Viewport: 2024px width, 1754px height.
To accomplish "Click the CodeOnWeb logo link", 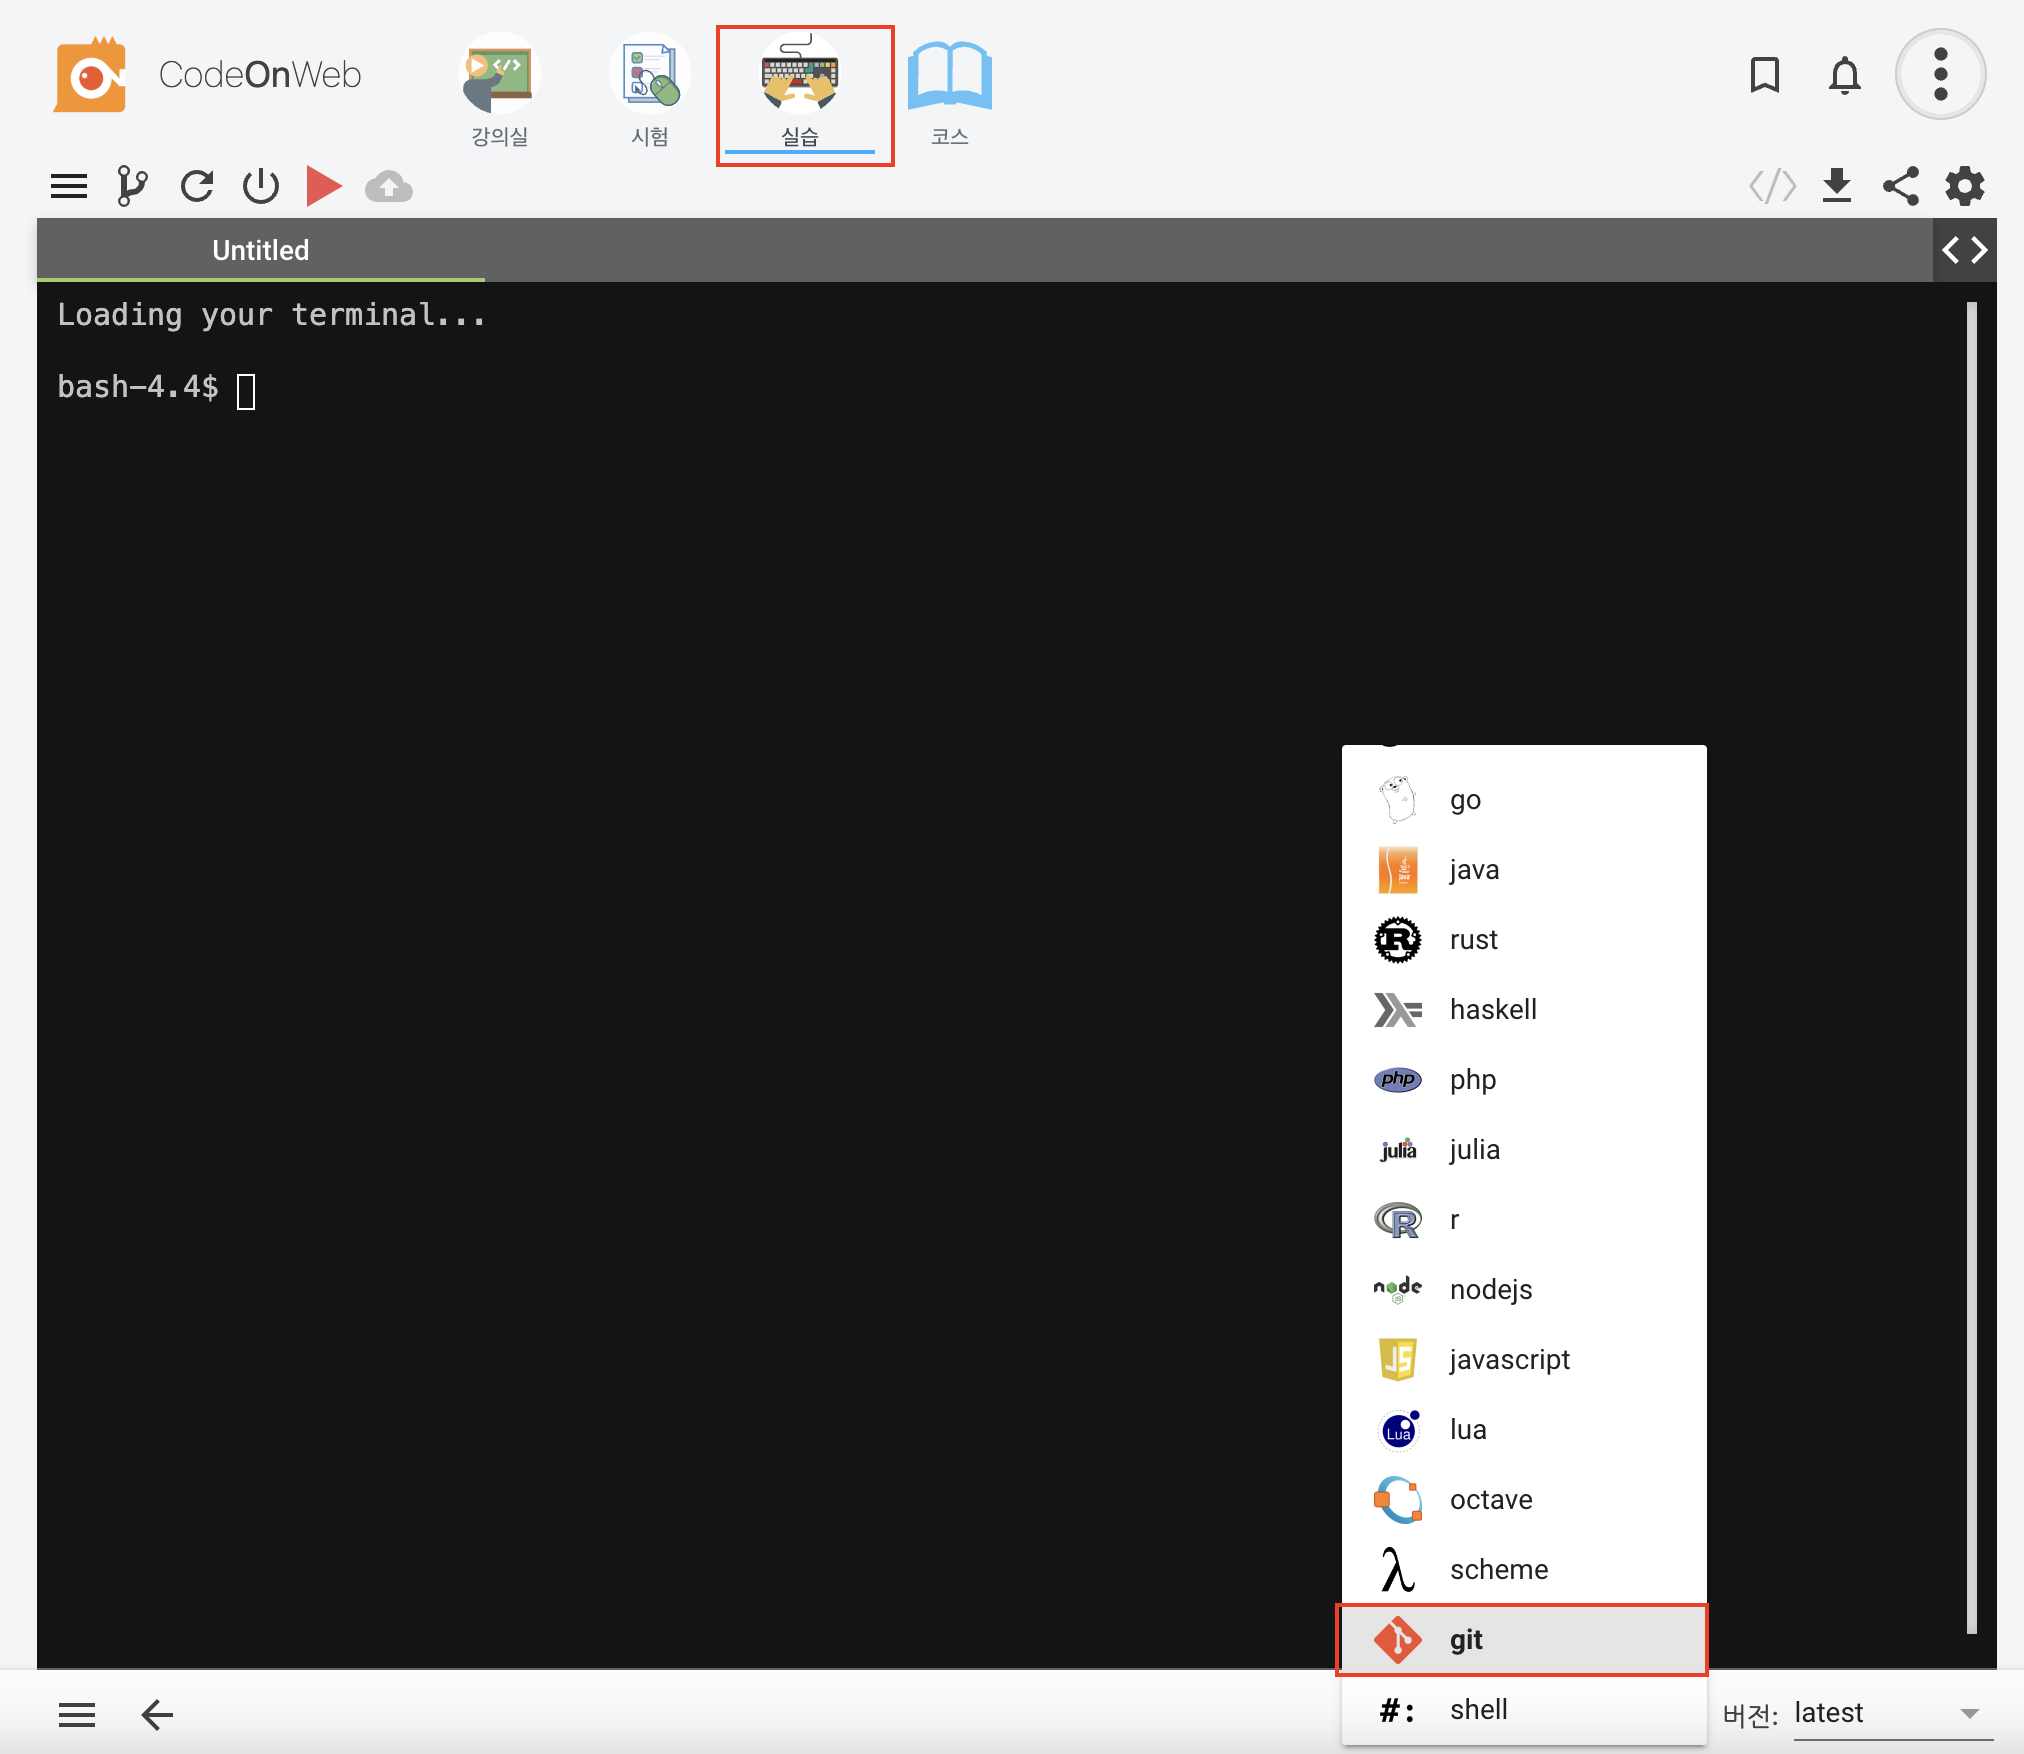I will coord(208,75).
